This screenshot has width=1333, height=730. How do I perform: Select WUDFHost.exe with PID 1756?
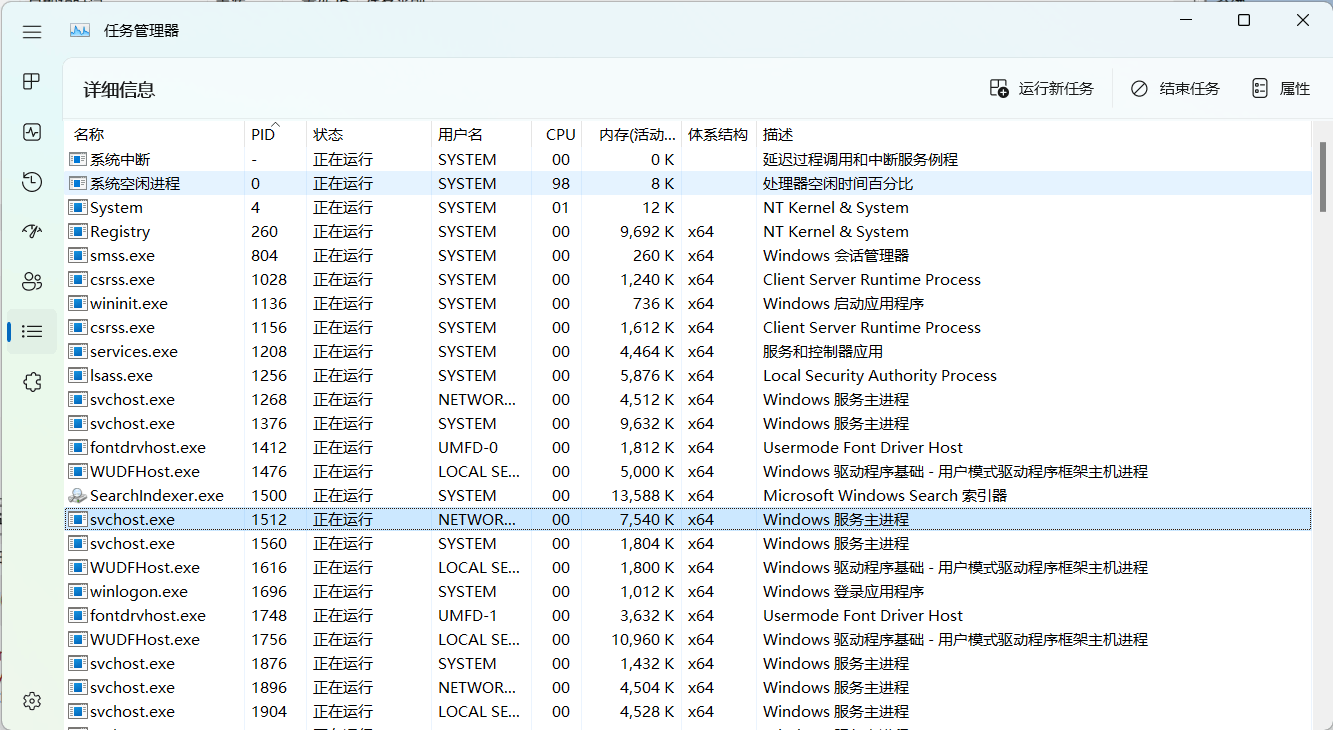pyautogui.click(x=688, y=640)
